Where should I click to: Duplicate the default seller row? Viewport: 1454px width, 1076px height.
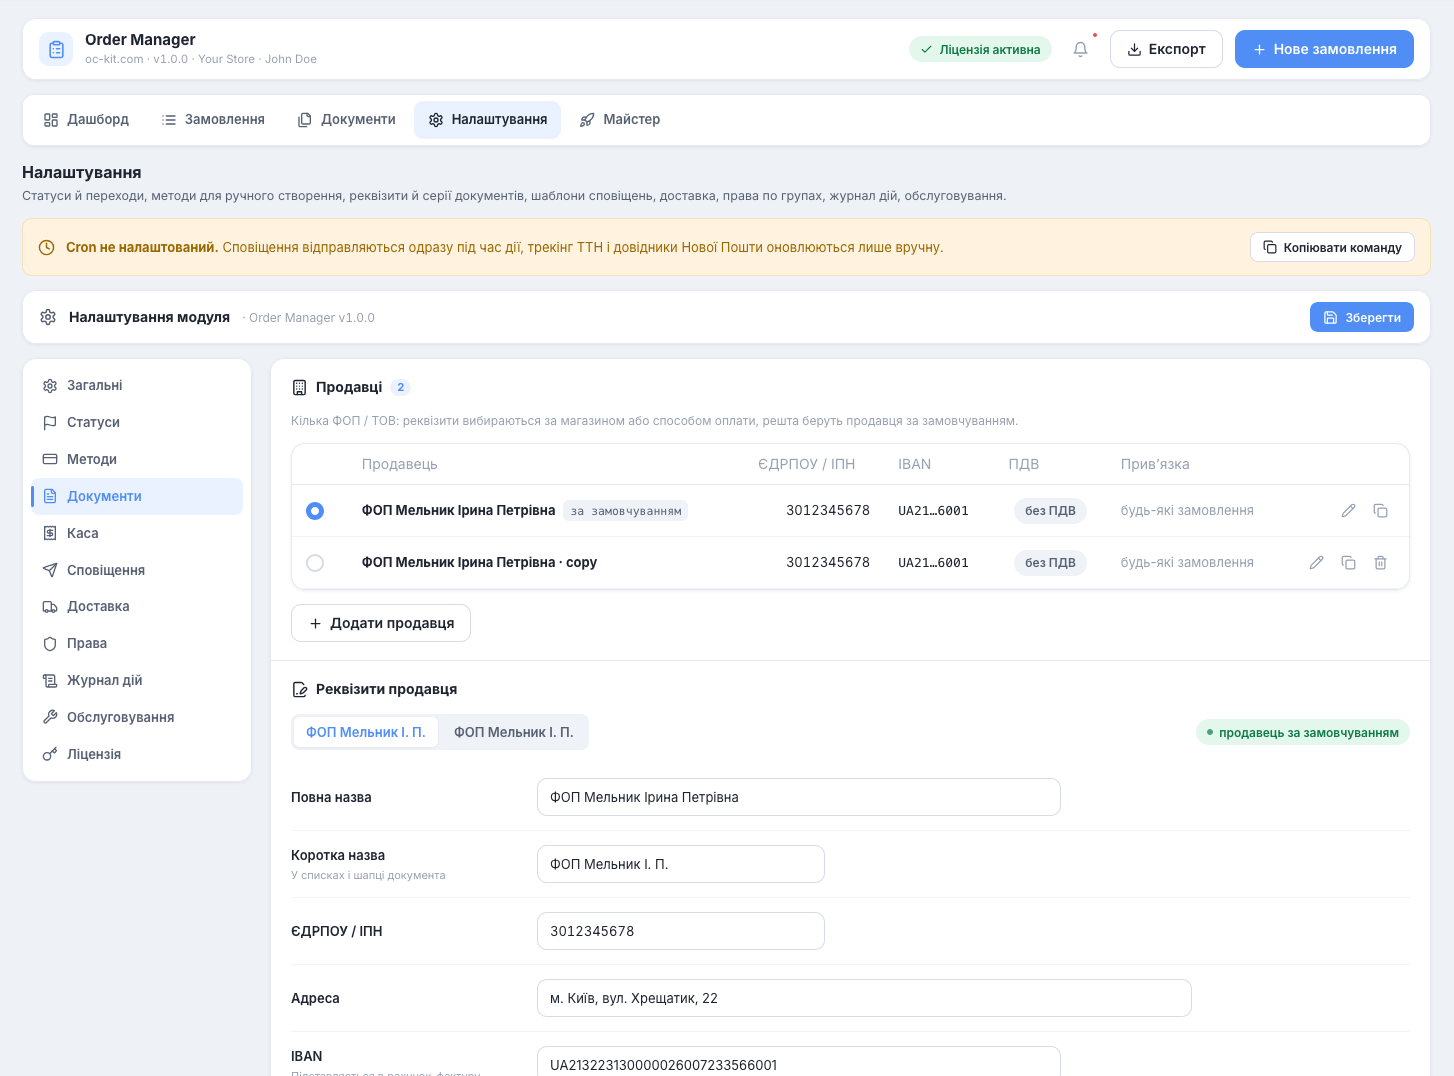[1380, 511]
